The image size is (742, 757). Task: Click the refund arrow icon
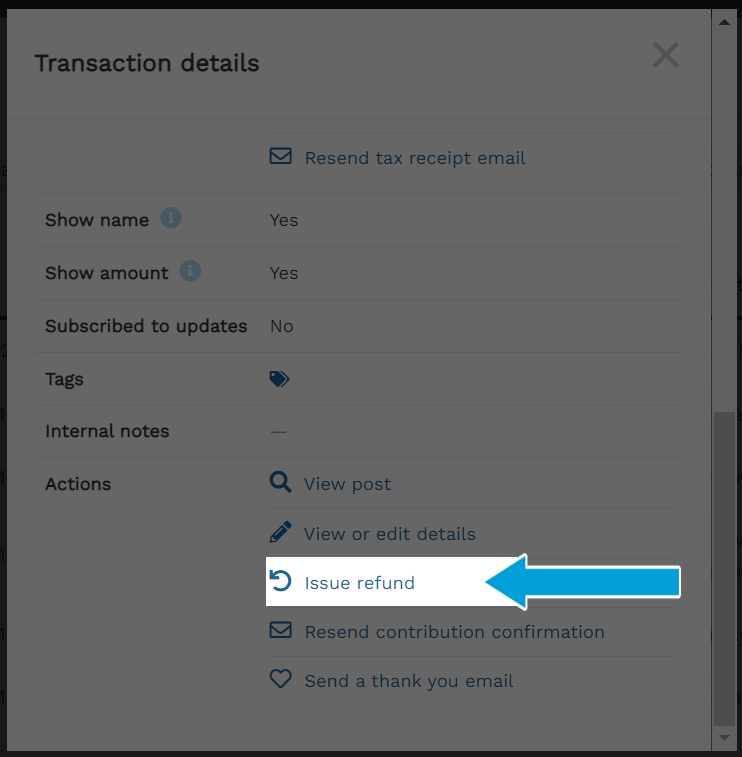[x=280, y=581]
